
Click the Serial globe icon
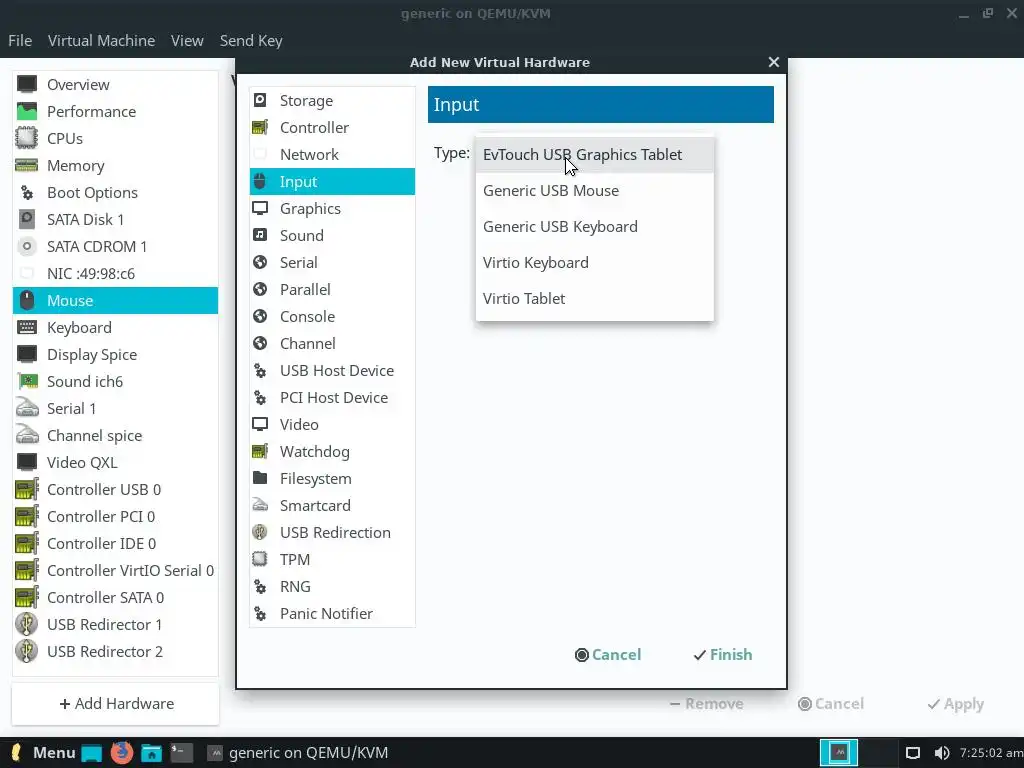pos(260,262)
